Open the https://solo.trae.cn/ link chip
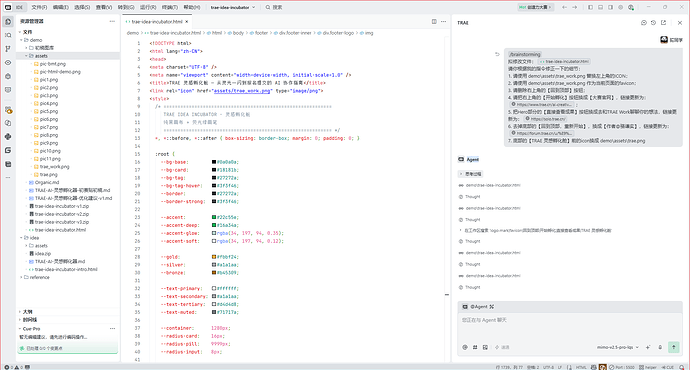The image size is (690, 370). 546,119
